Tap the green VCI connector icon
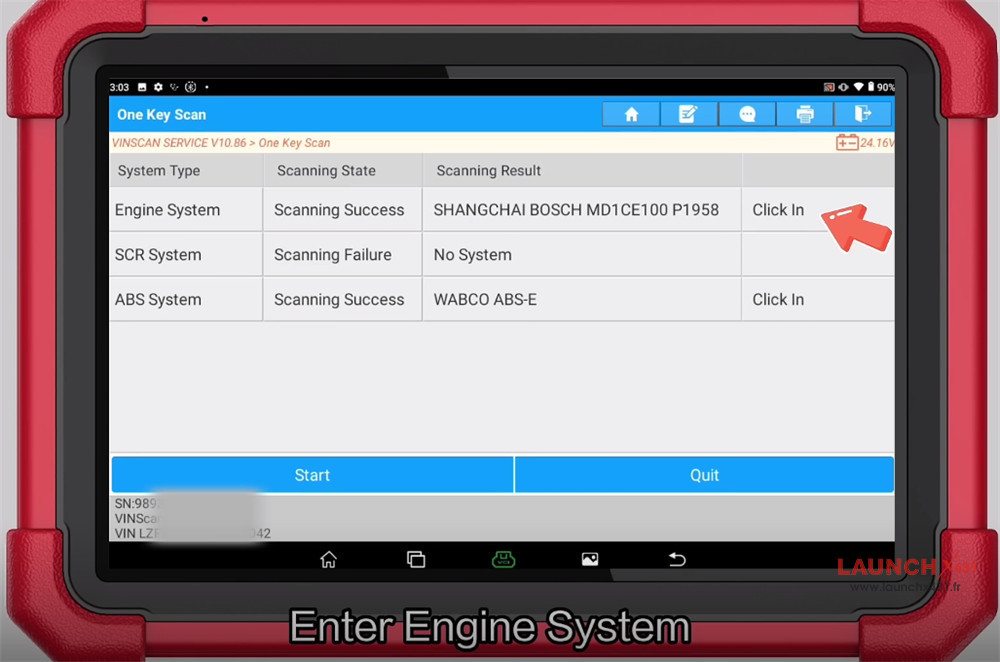The width and height of the screenshot is (1000, 662). pos(503,559)
